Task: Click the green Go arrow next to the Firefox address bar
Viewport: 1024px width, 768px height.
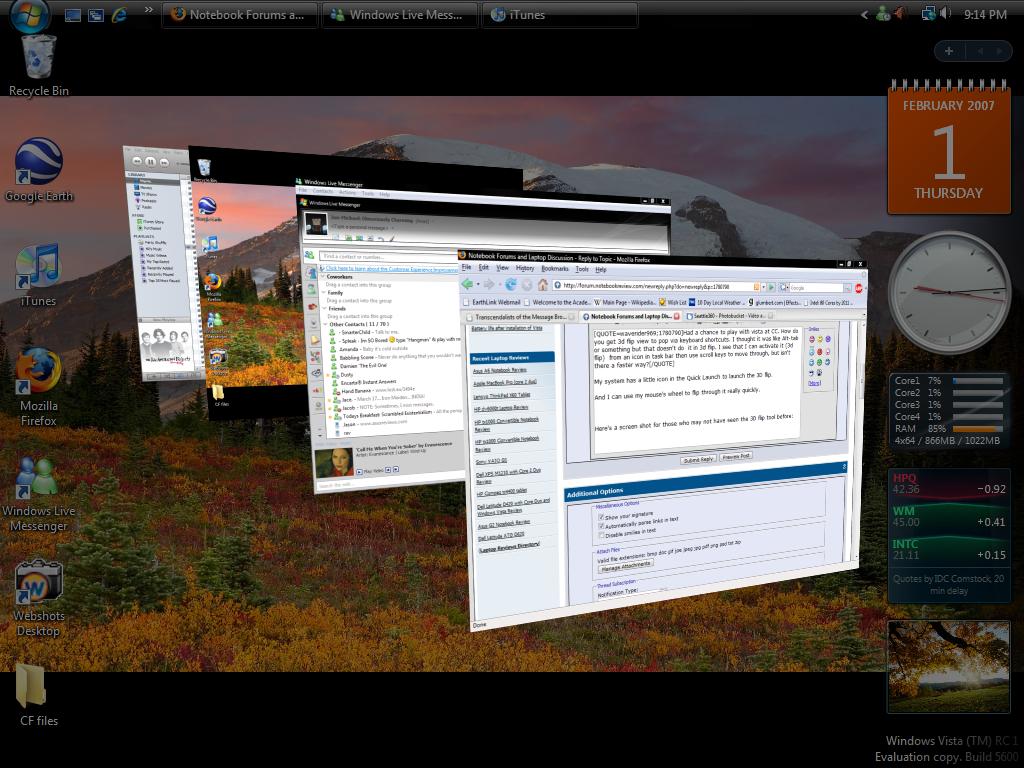Action: pos(771,287)
